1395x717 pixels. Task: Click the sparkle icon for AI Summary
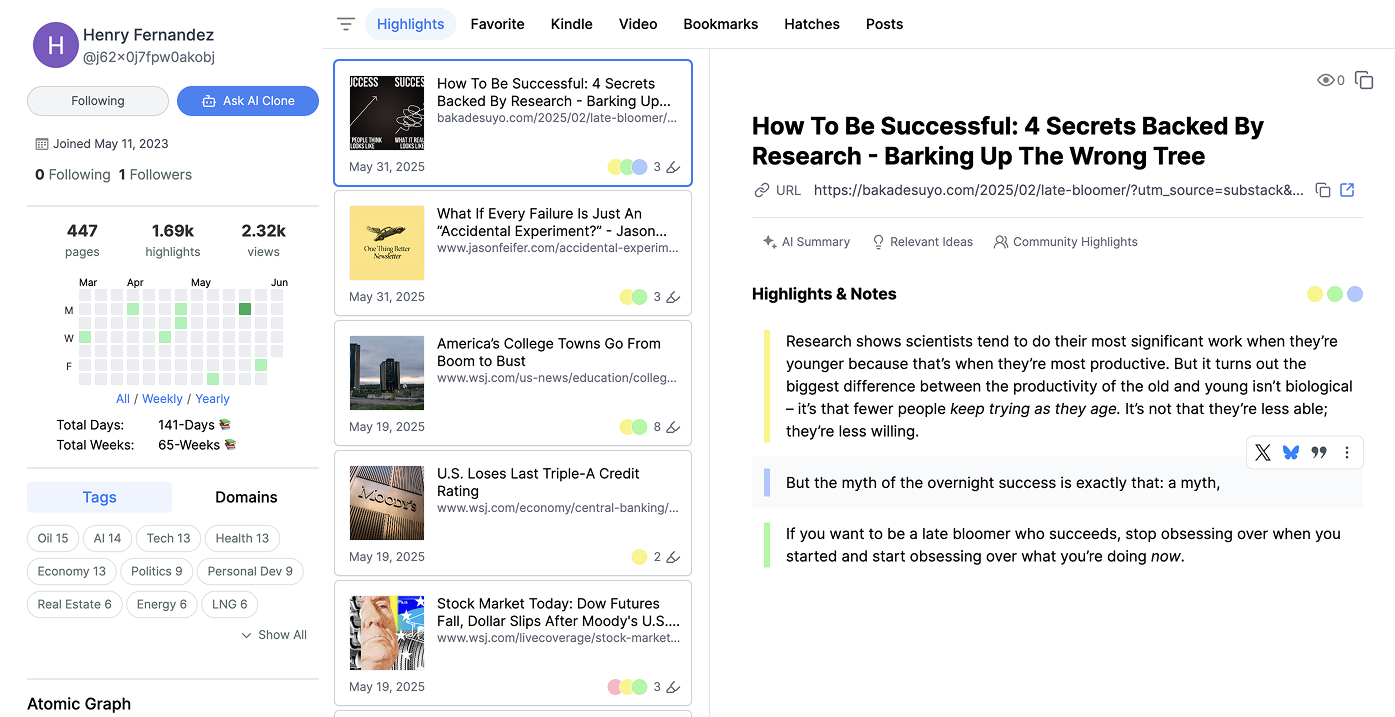tap(769, 242)
